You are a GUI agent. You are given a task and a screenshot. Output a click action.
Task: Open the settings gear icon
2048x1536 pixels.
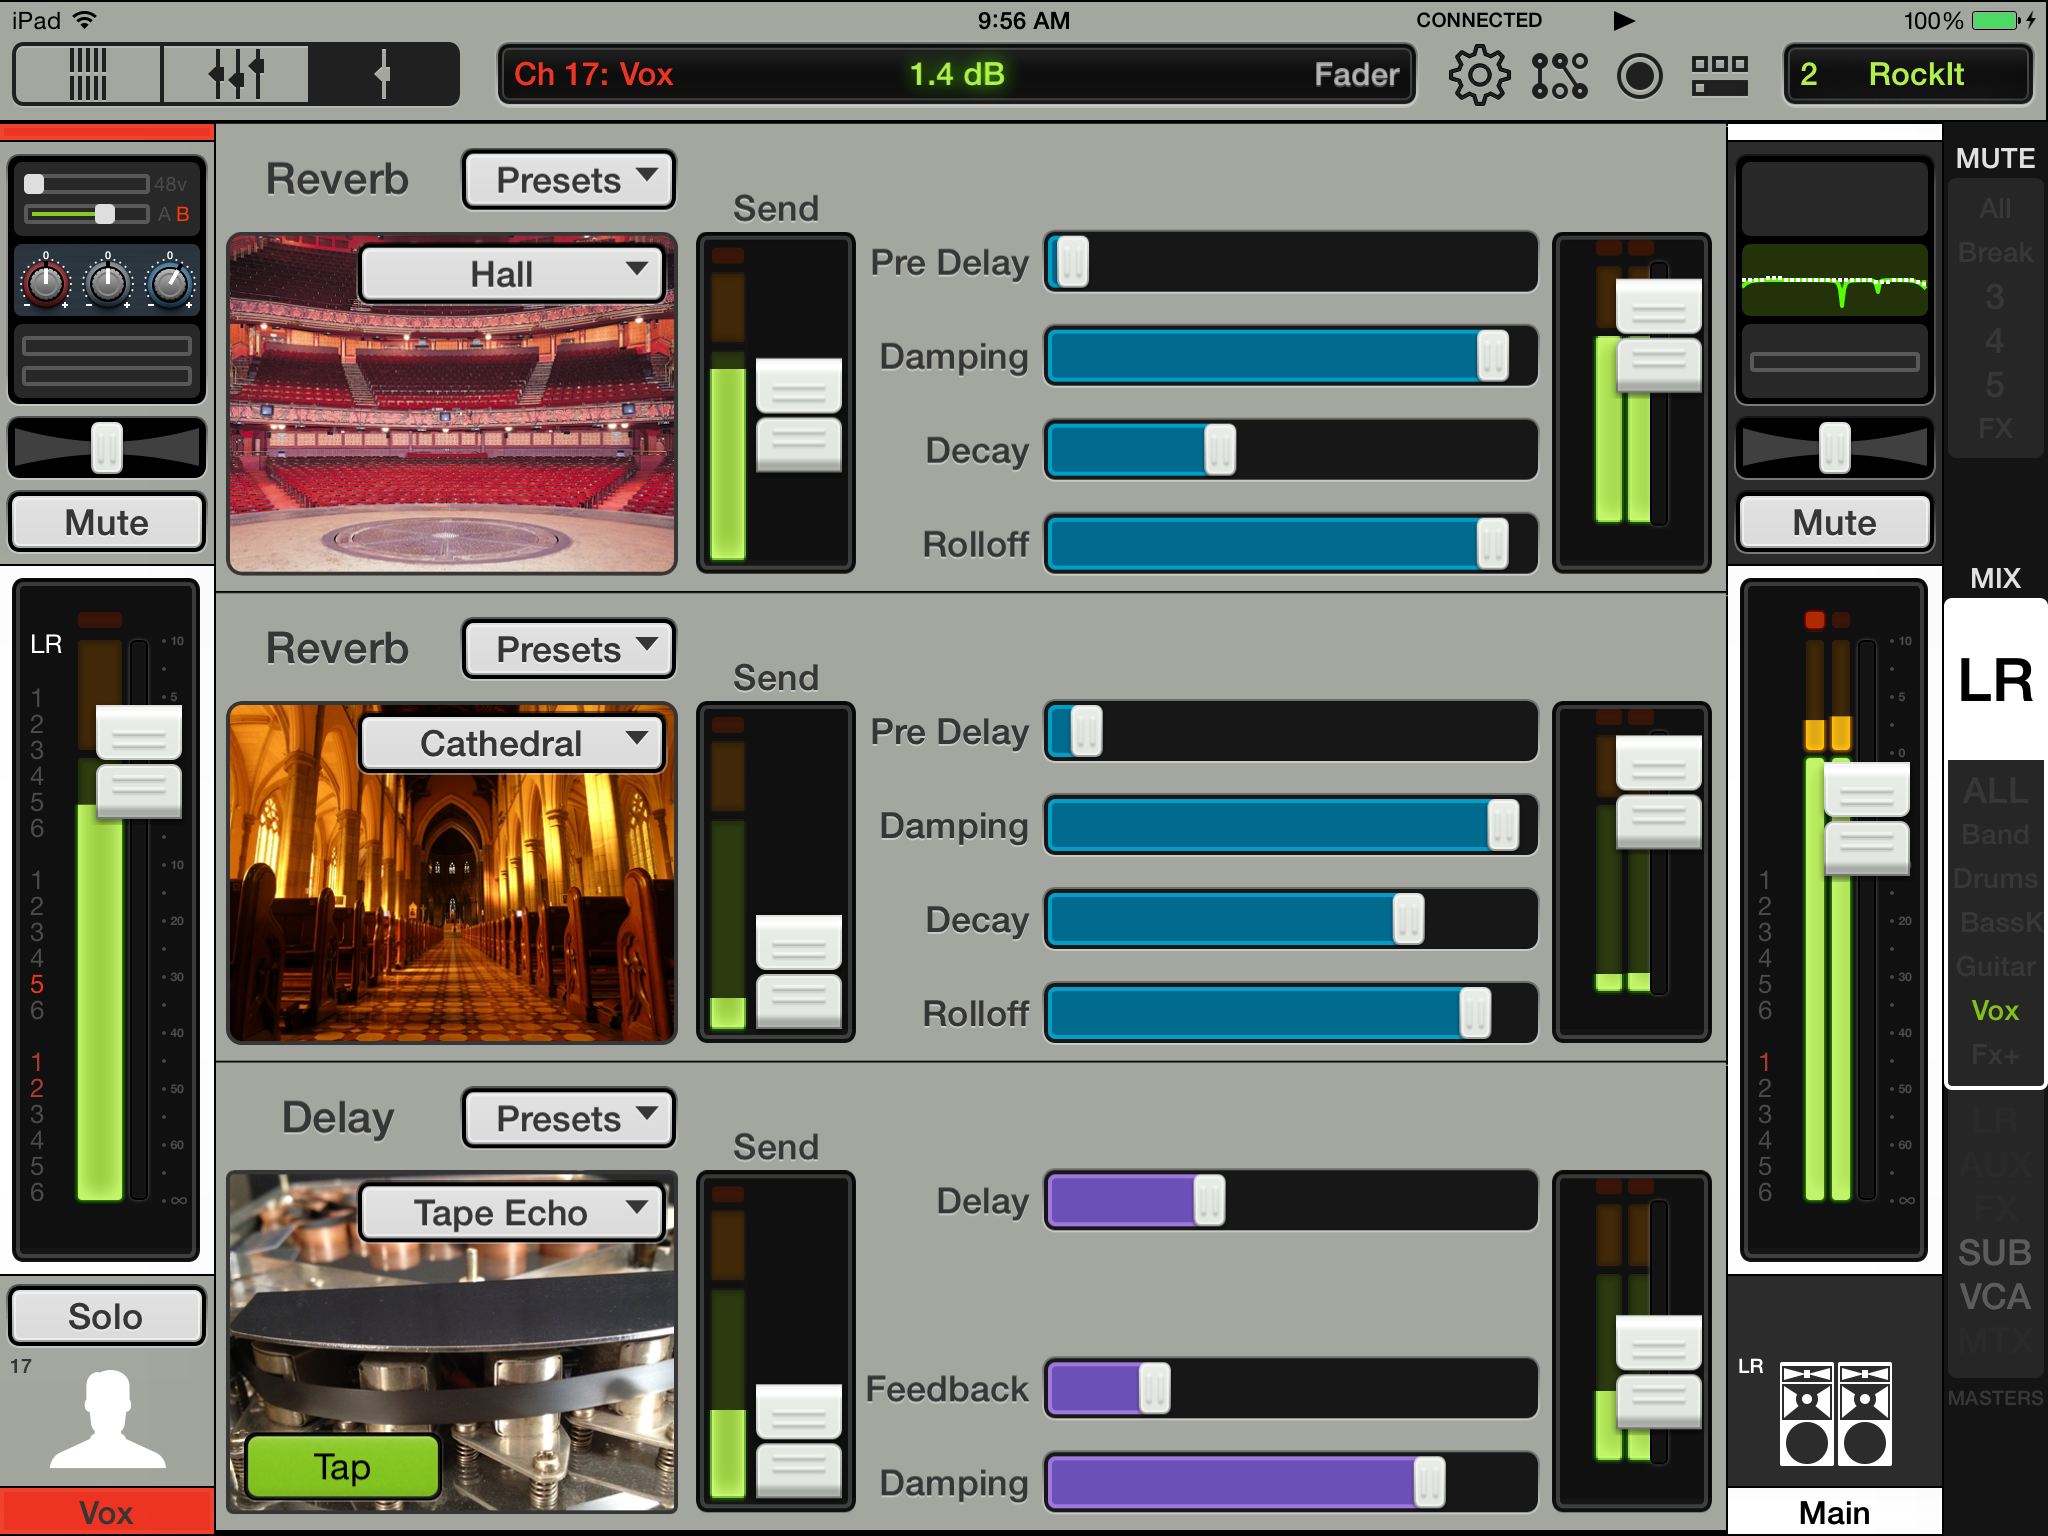tap(1478, 75)
